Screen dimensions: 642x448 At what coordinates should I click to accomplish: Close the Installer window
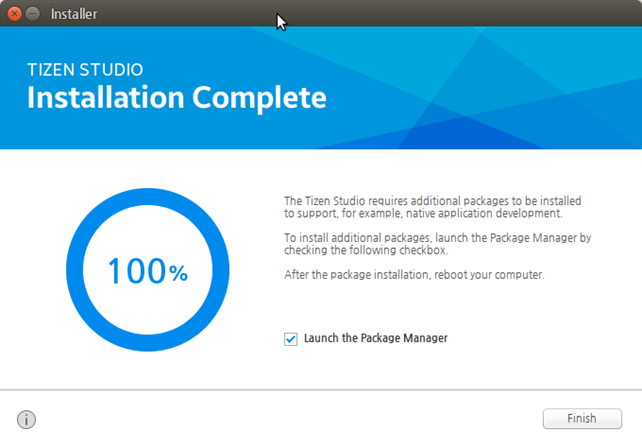(x=14, y=14)
